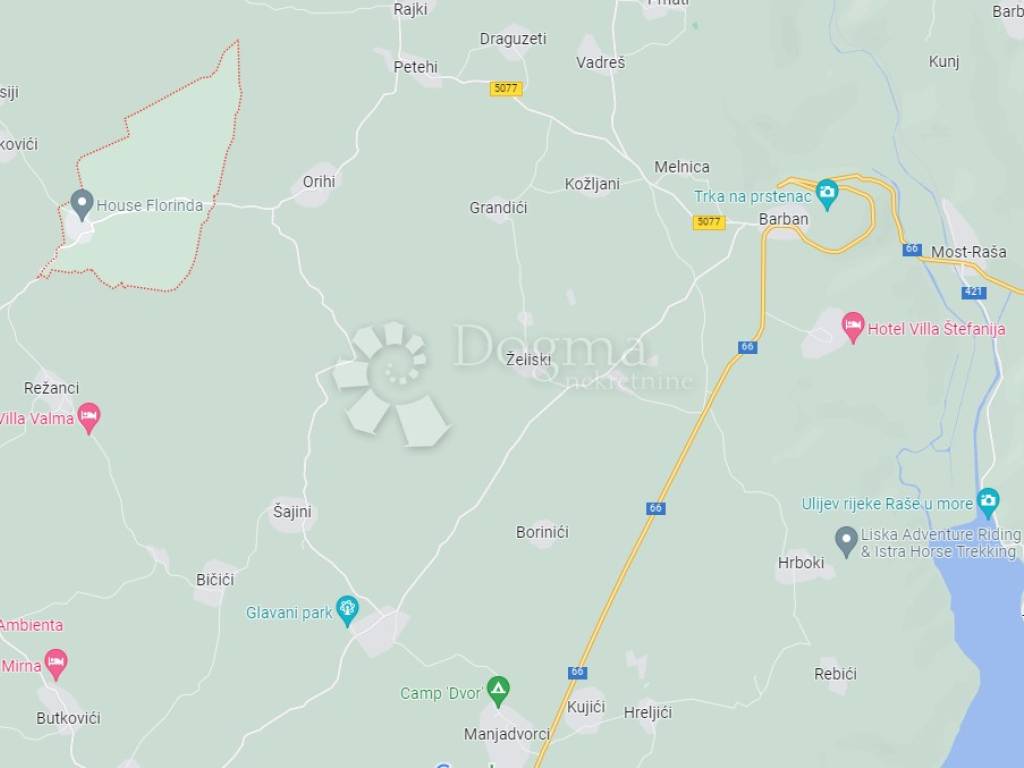Click the Borinići place name
The image size is (1024, 768).
click(x=542, y=532)
